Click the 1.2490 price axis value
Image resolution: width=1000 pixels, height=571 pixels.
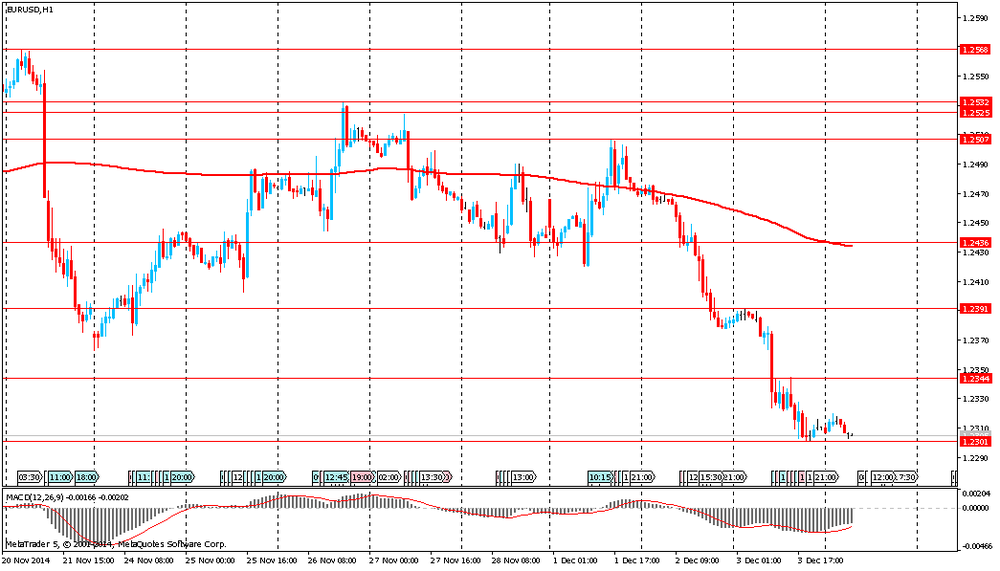coord(976,165)
